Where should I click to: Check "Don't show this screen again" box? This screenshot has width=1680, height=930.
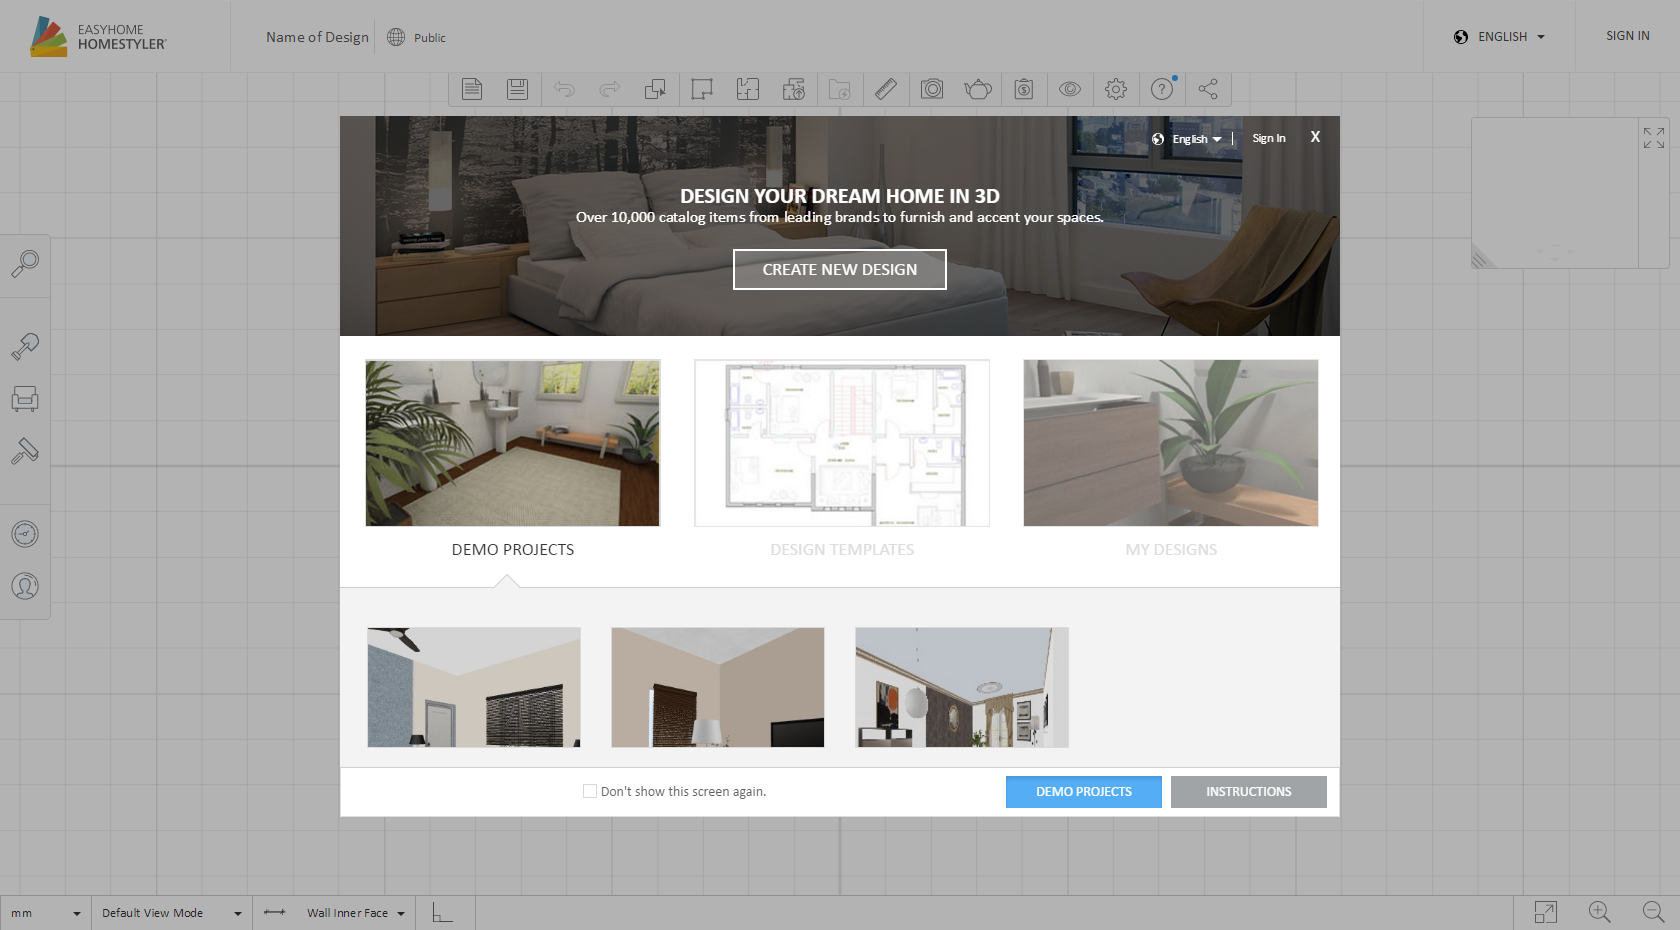[x=590, y=791]
